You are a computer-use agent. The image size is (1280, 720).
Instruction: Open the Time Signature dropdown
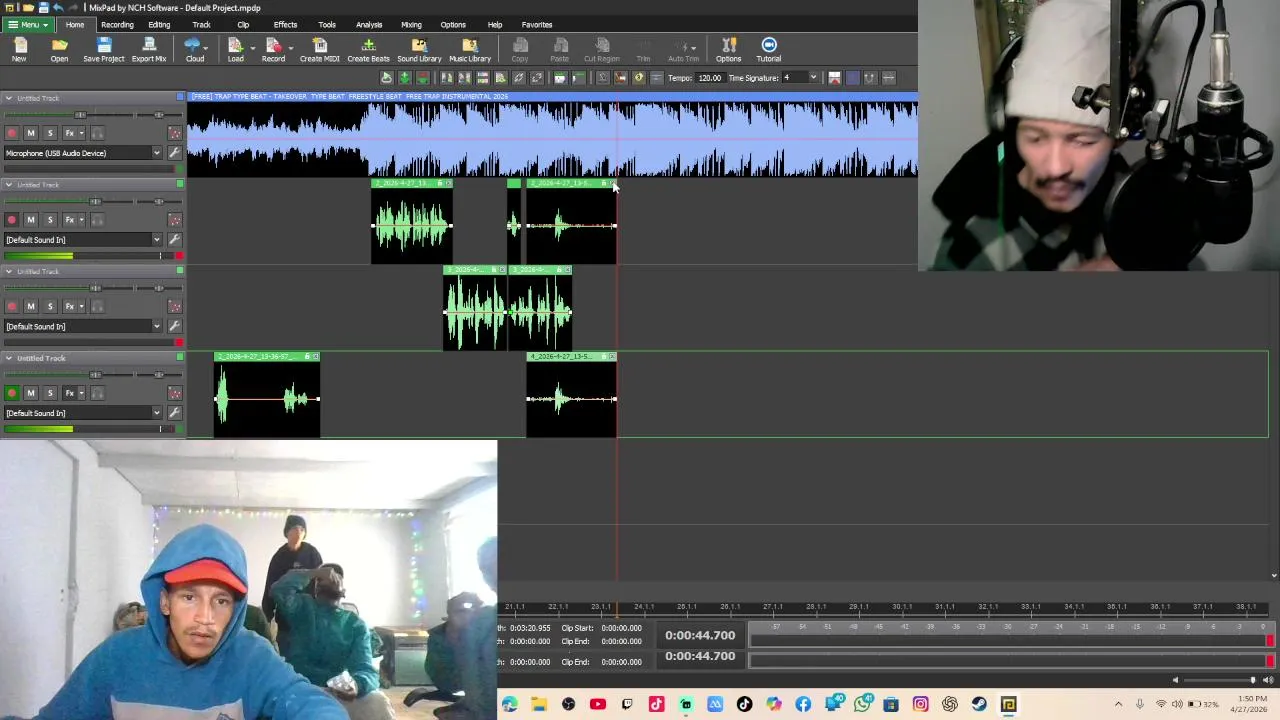813,78
